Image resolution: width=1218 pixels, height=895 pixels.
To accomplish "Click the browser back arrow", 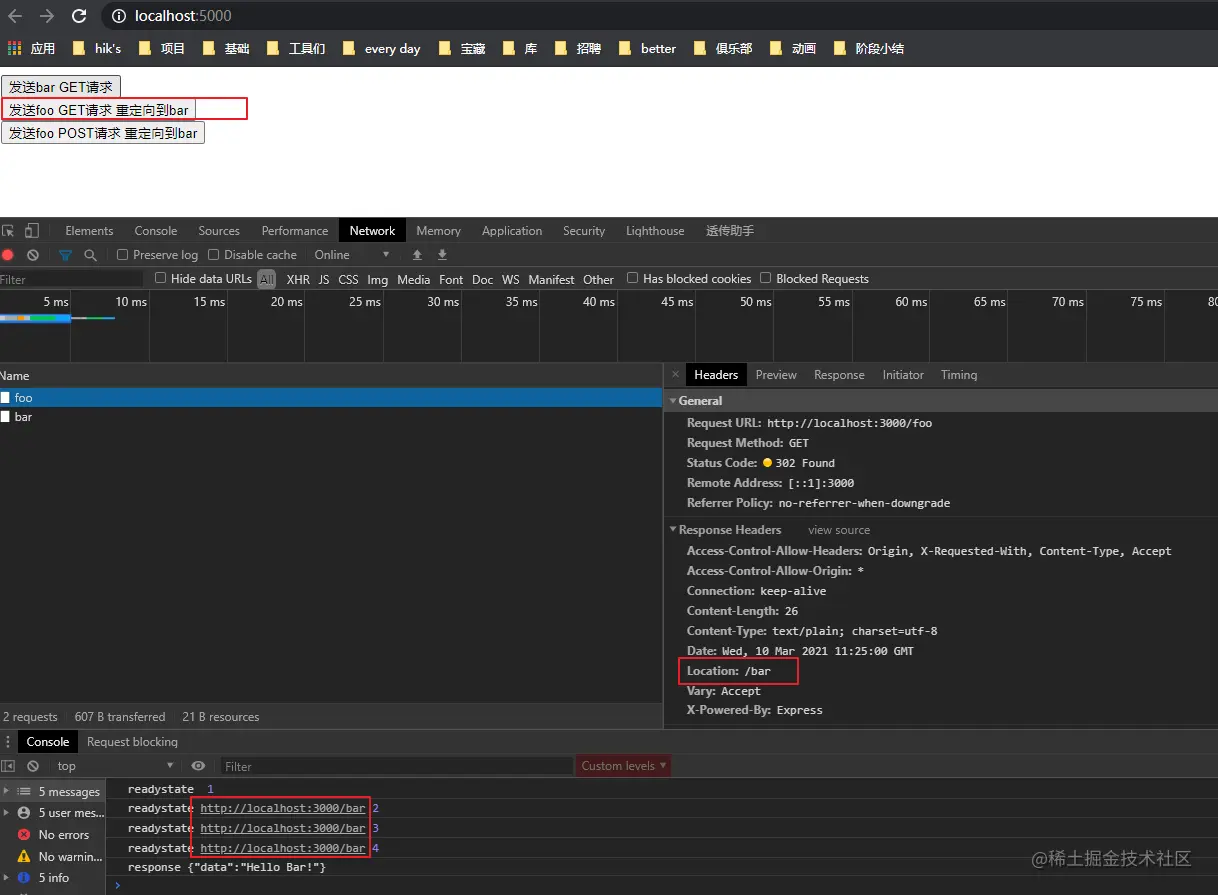I will 15,16.
